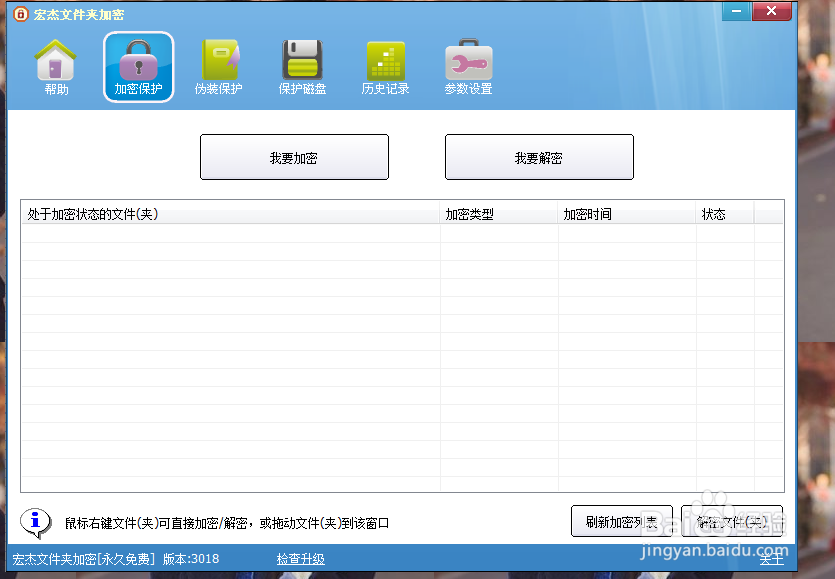Sort by the 状态 column header
Screen dimensions: 835x579
725,214
